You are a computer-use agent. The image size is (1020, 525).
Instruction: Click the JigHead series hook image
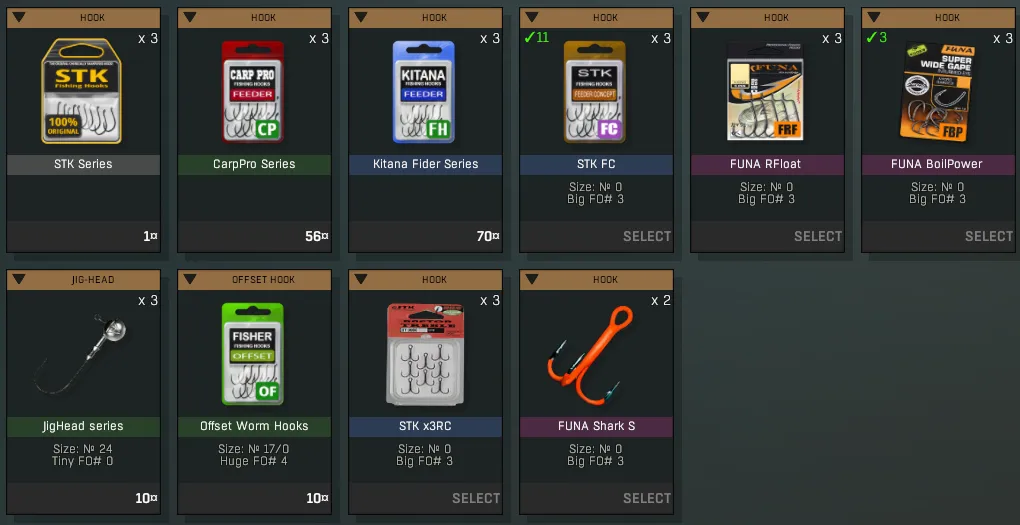point(82,354)
